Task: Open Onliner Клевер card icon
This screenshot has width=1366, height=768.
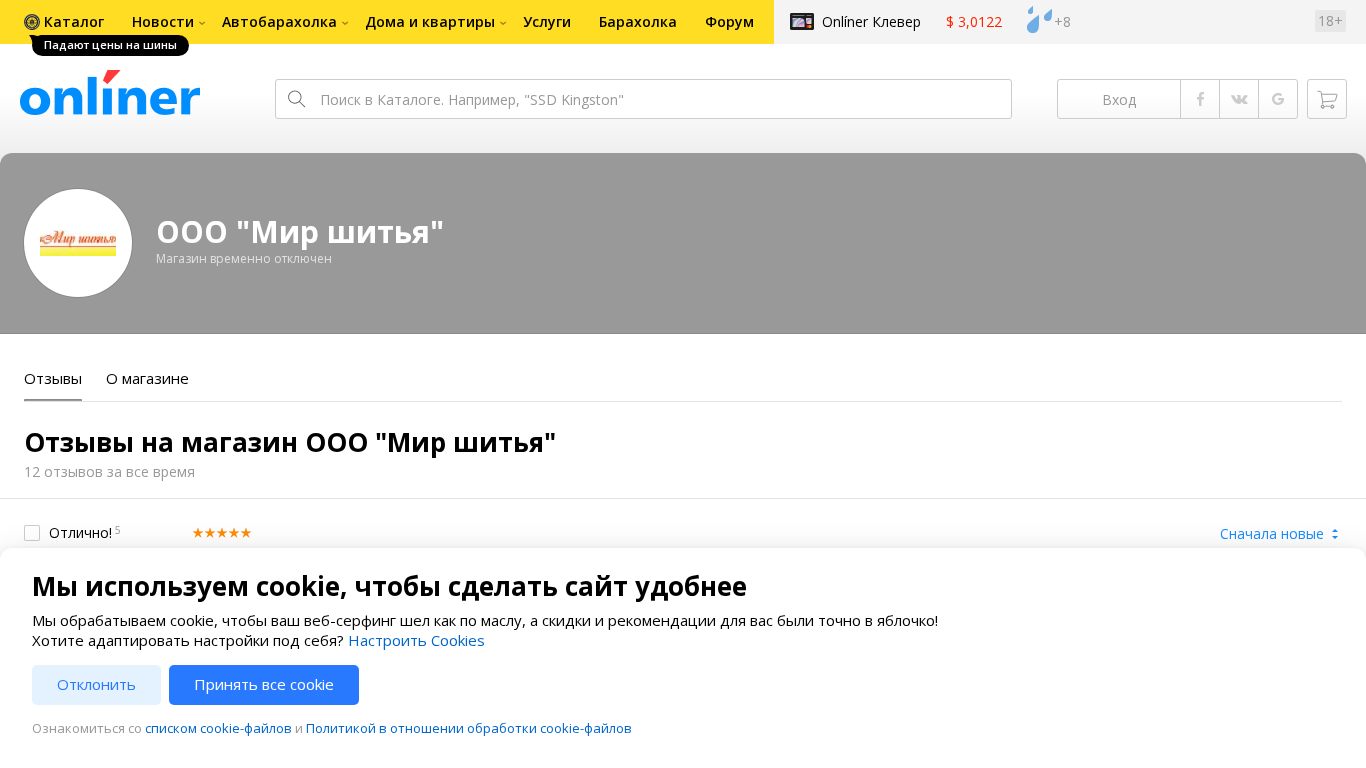Action: pos(802,22)
